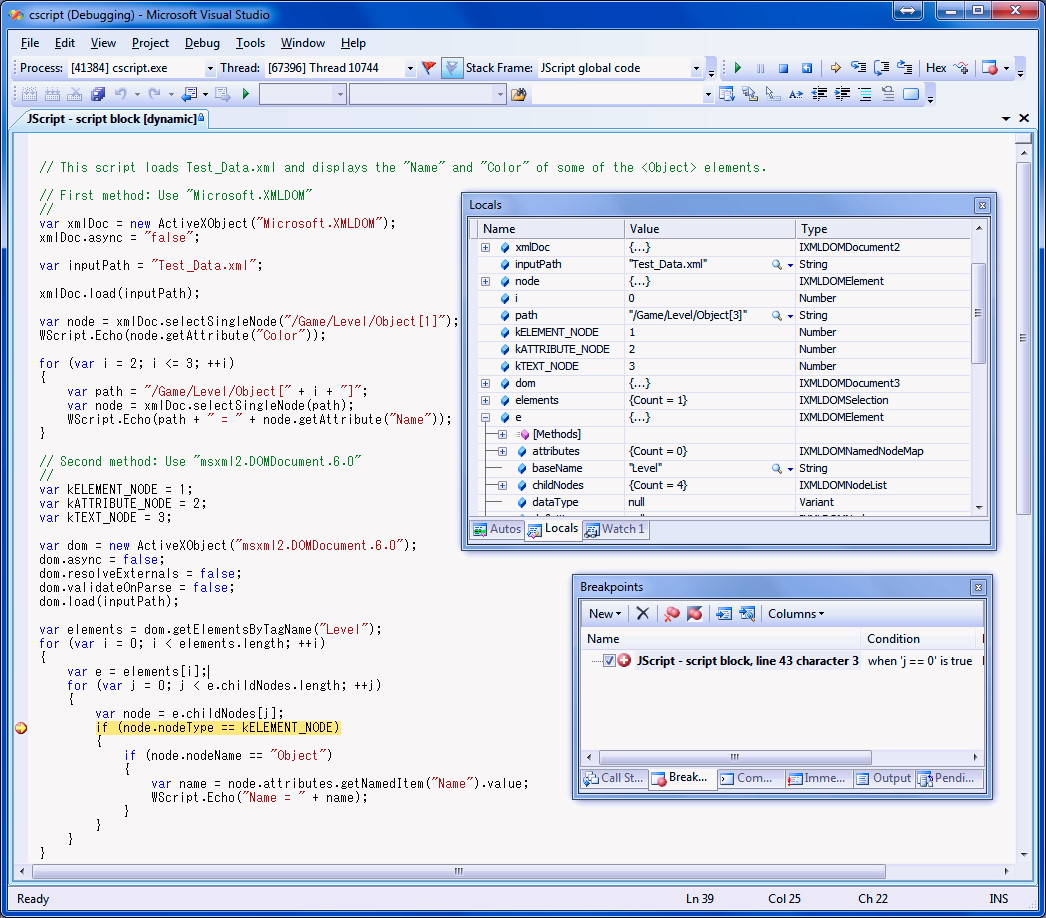The height and width of the screenshot is (918, 1046).
Task: Click the Step Into icon
Action: [x=859, y=68]
